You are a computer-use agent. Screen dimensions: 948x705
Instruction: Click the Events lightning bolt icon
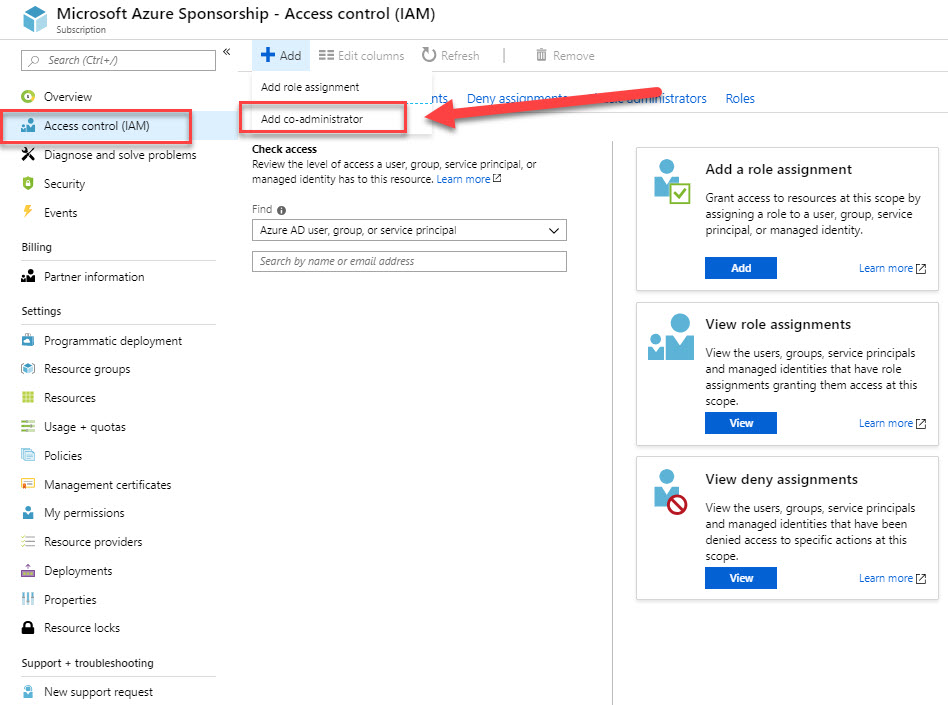coord(28,212)
